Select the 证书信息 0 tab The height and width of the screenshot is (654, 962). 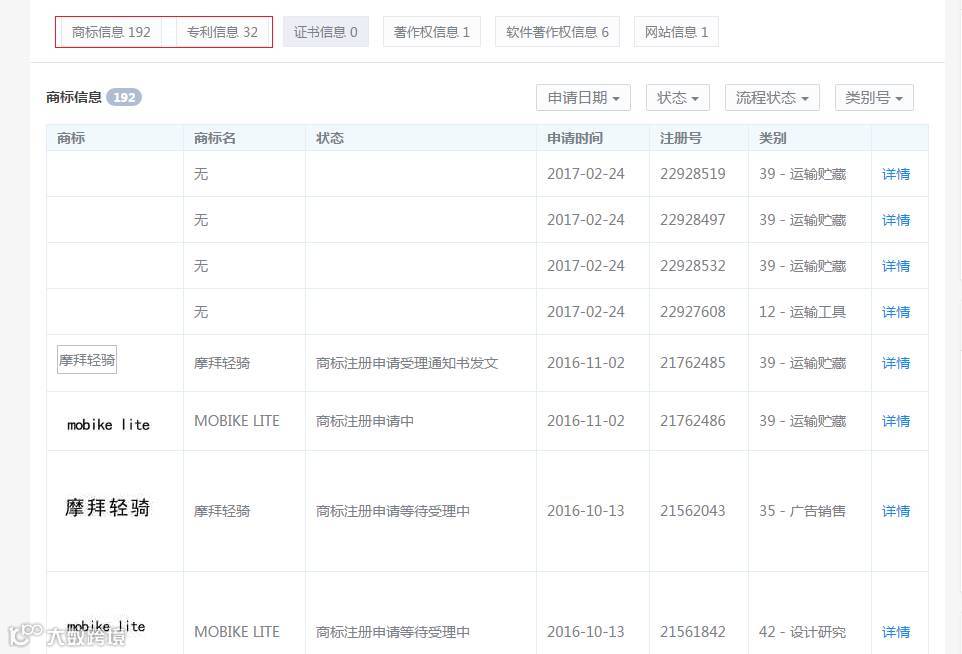pos(325,32)
